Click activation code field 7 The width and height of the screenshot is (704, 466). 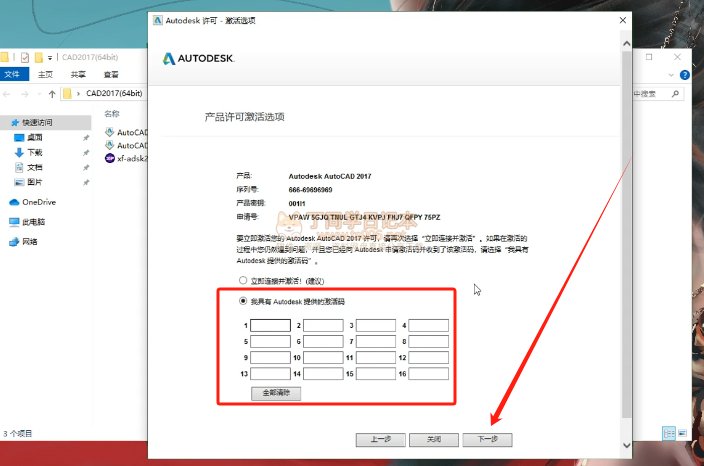[x=376, y=341]
